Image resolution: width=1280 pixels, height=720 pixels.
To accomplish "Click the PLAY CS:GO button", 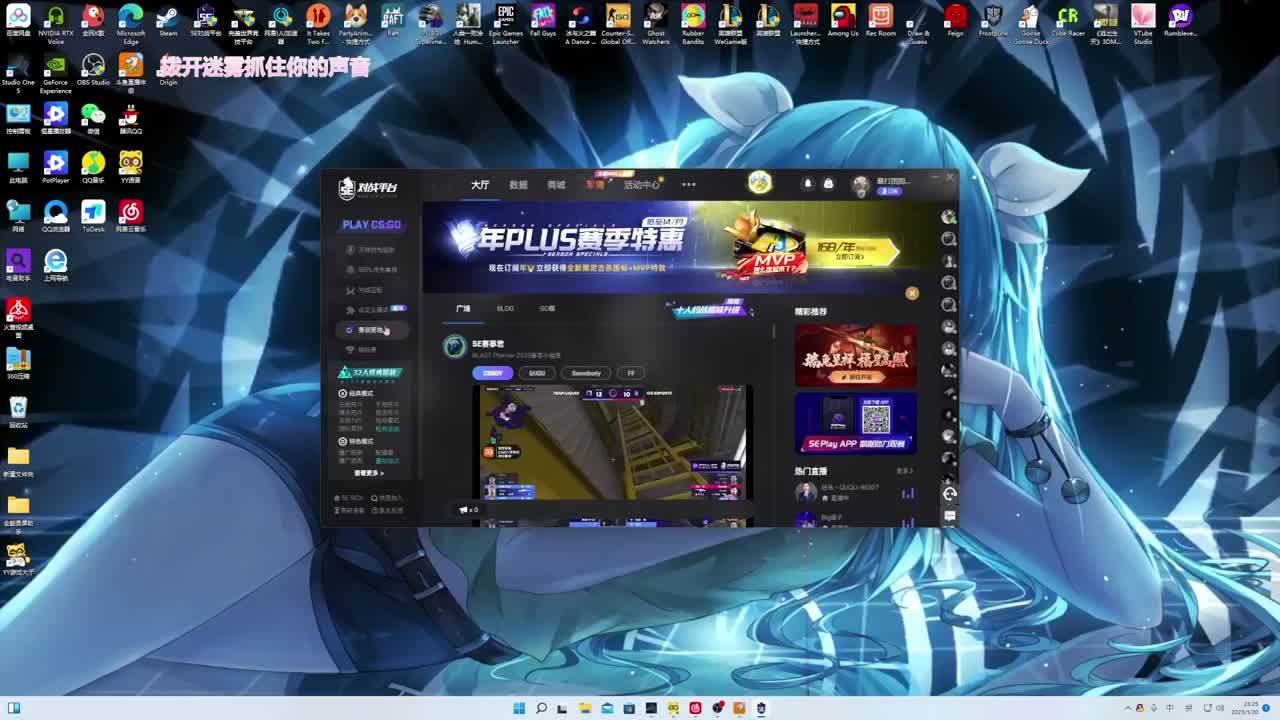I will click(371, 225).
